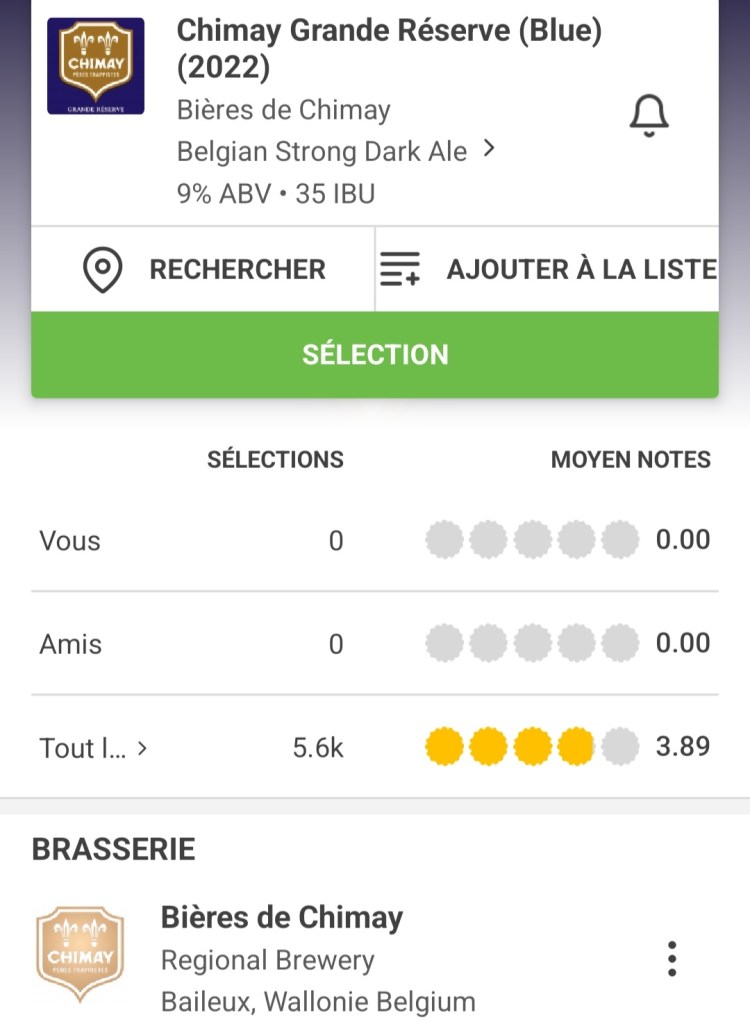Tap the Chimay Grande Réserve beer logo
The height and width of the screenshot is (1024, 750).
(95, 66)
